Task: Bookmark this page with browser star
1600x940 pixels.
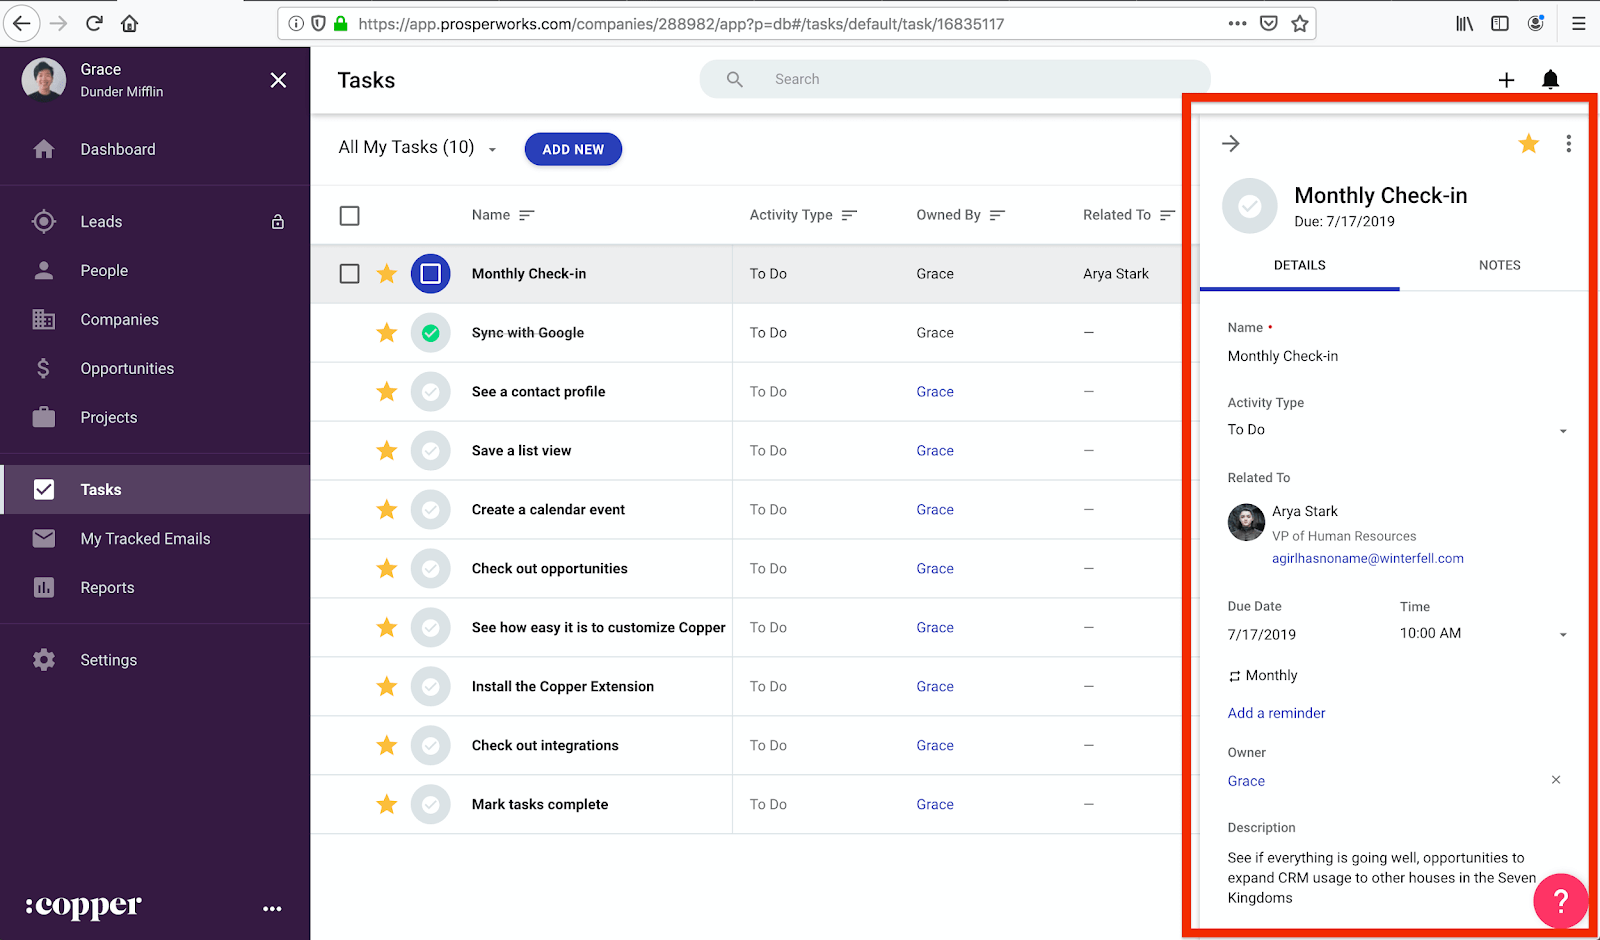Action: tap(1299, 23)
